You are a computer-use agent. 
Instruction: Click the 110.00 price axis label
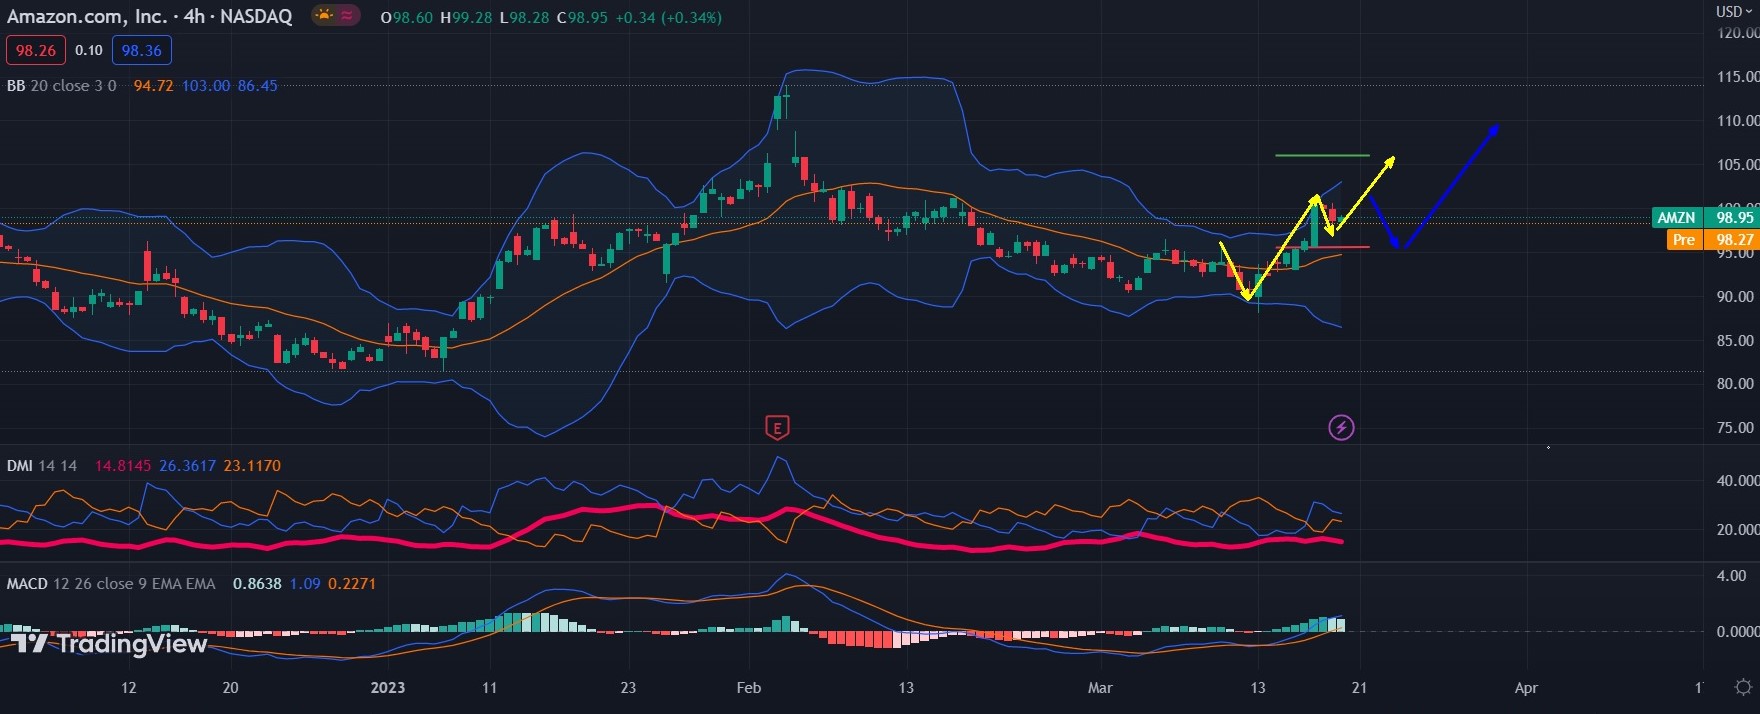(x=1737, y=121)
